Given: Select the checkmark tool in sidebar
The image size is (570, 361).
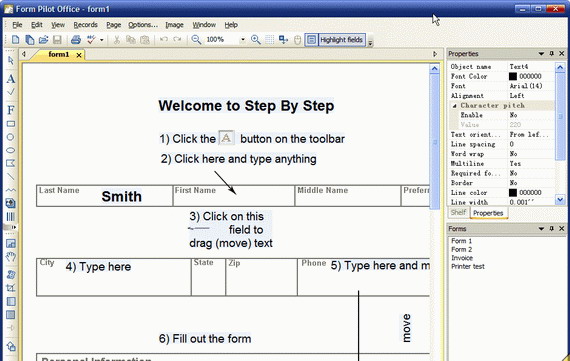Looking at the screenshot, I should (x=11, y=92).
